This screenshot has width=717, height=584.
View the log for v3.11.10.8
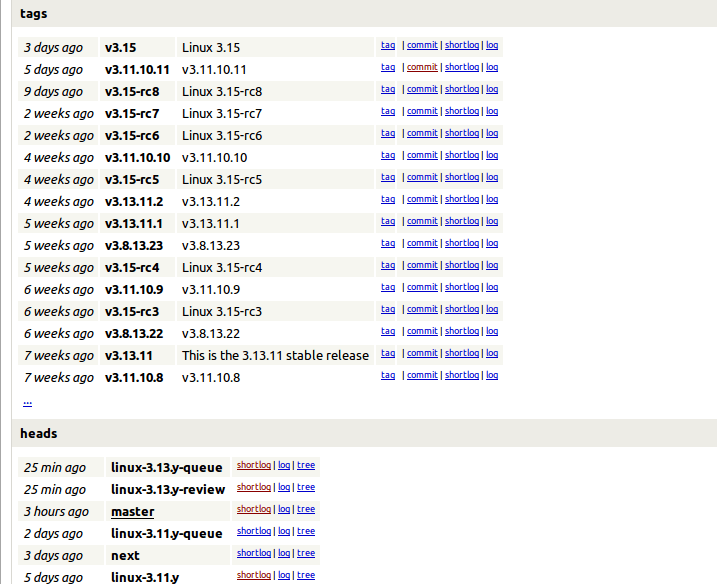pyautogui.click(x=492, y=375)
